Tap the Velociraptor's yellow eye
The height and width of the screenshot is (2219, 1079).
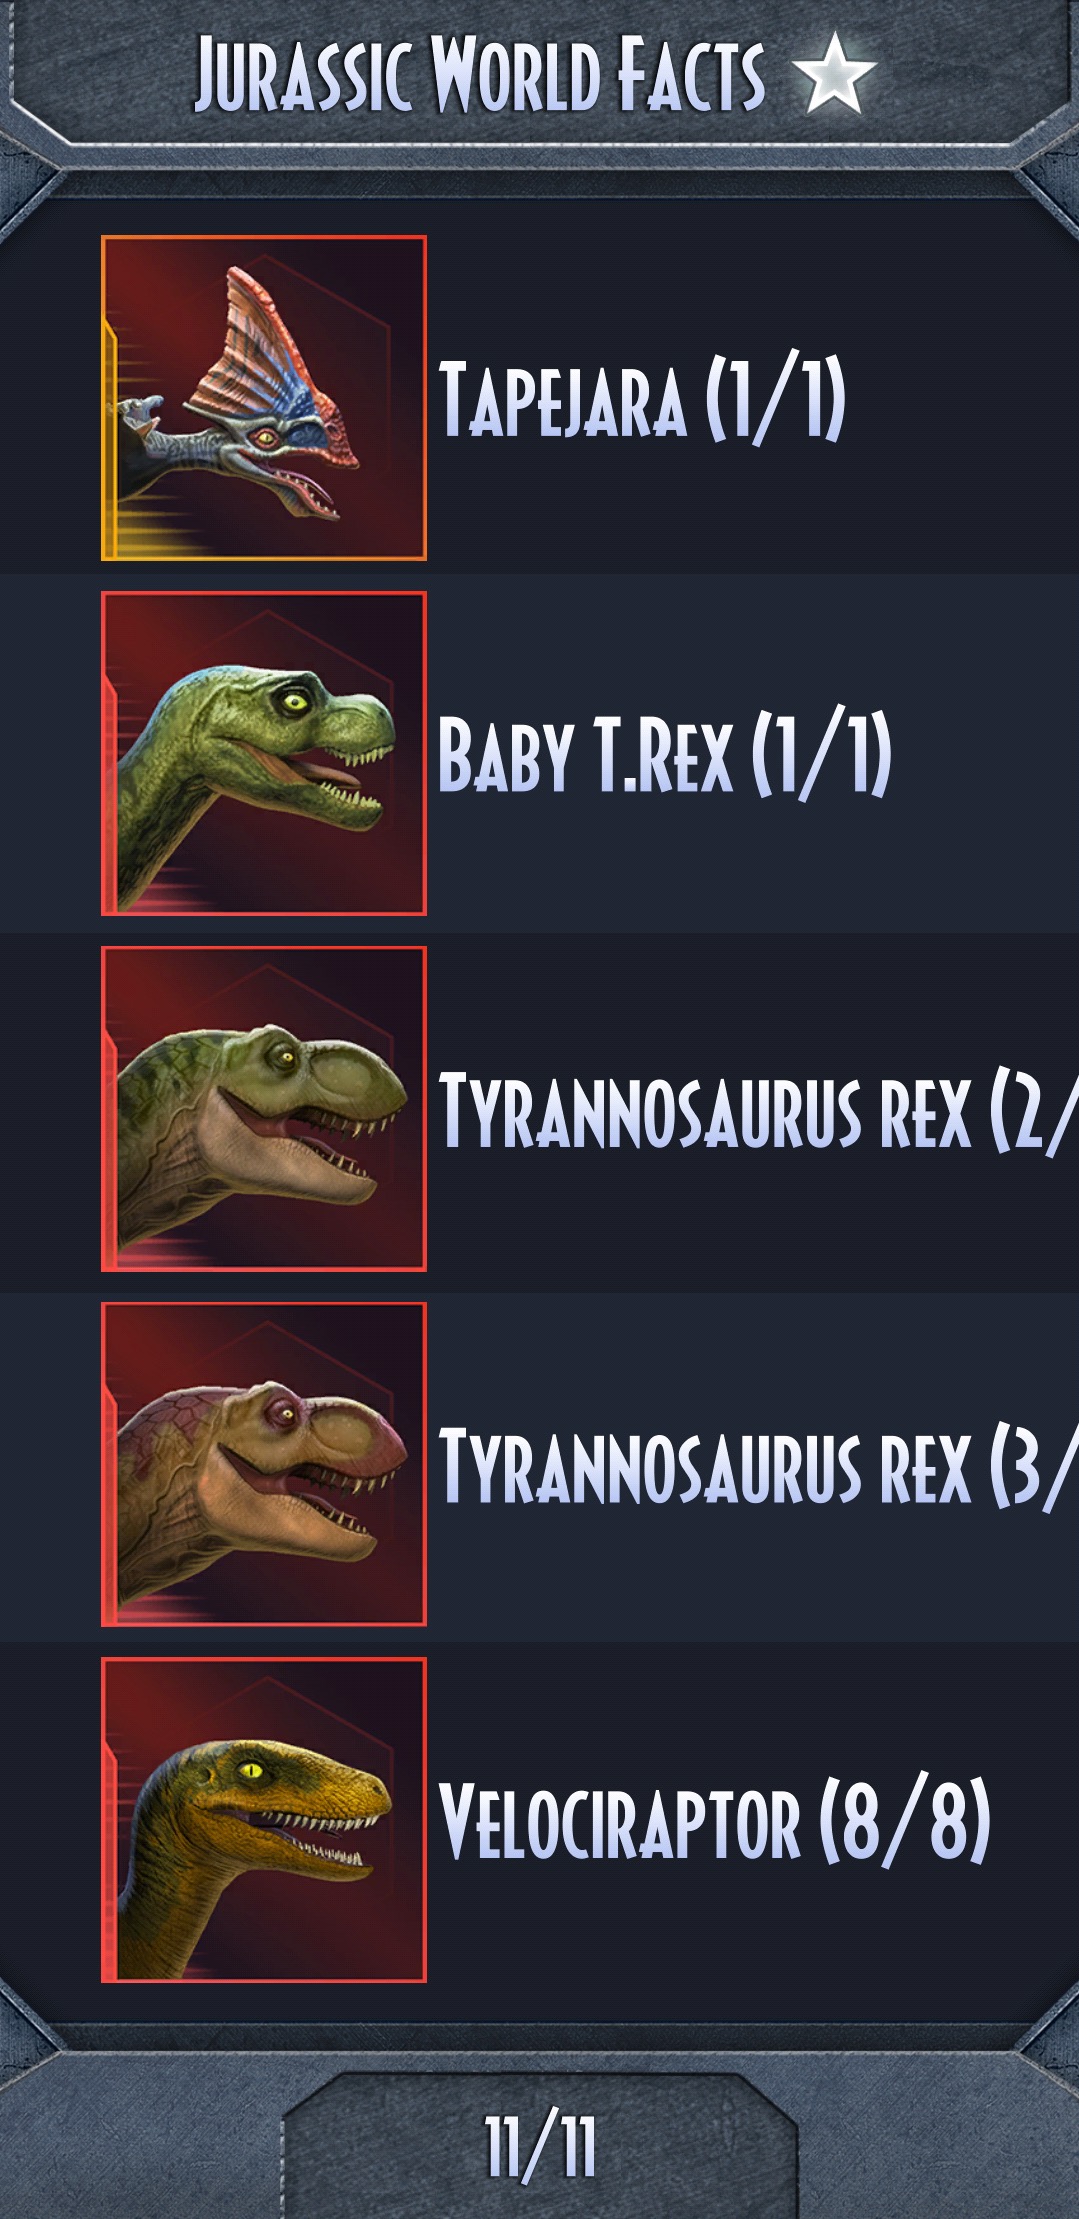pyautogui.click(x=251, y=1771)
